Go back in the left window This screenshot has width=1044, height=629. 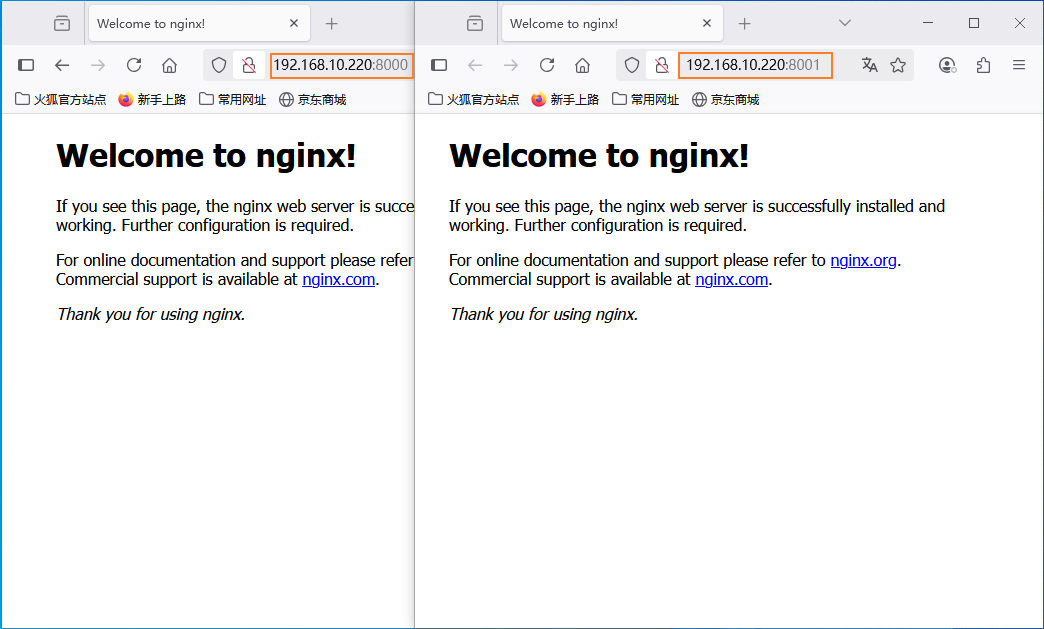tap(62, 65)
